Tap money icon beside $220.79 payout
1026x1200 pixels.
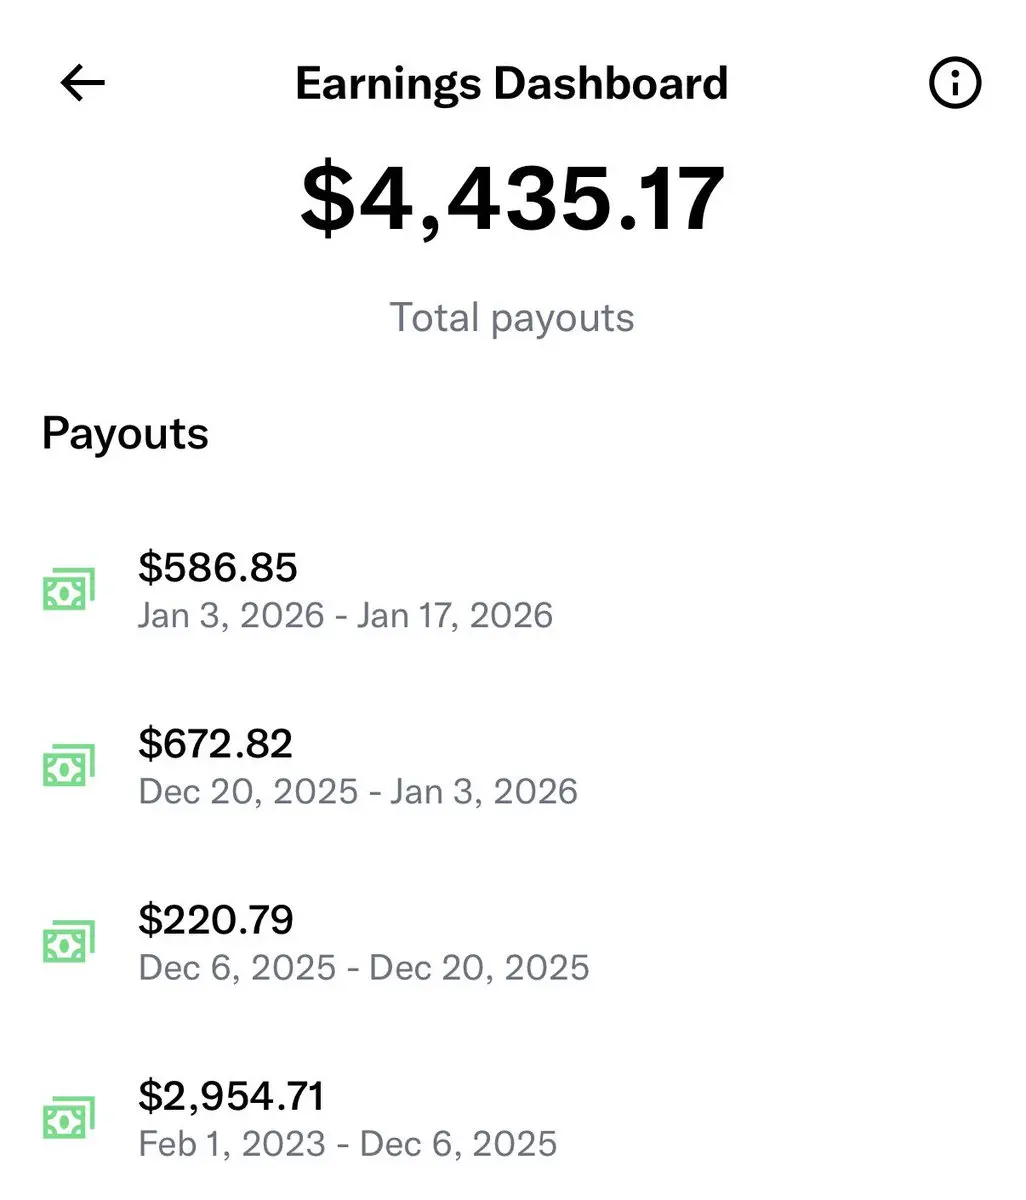click(x=68, y=942)
